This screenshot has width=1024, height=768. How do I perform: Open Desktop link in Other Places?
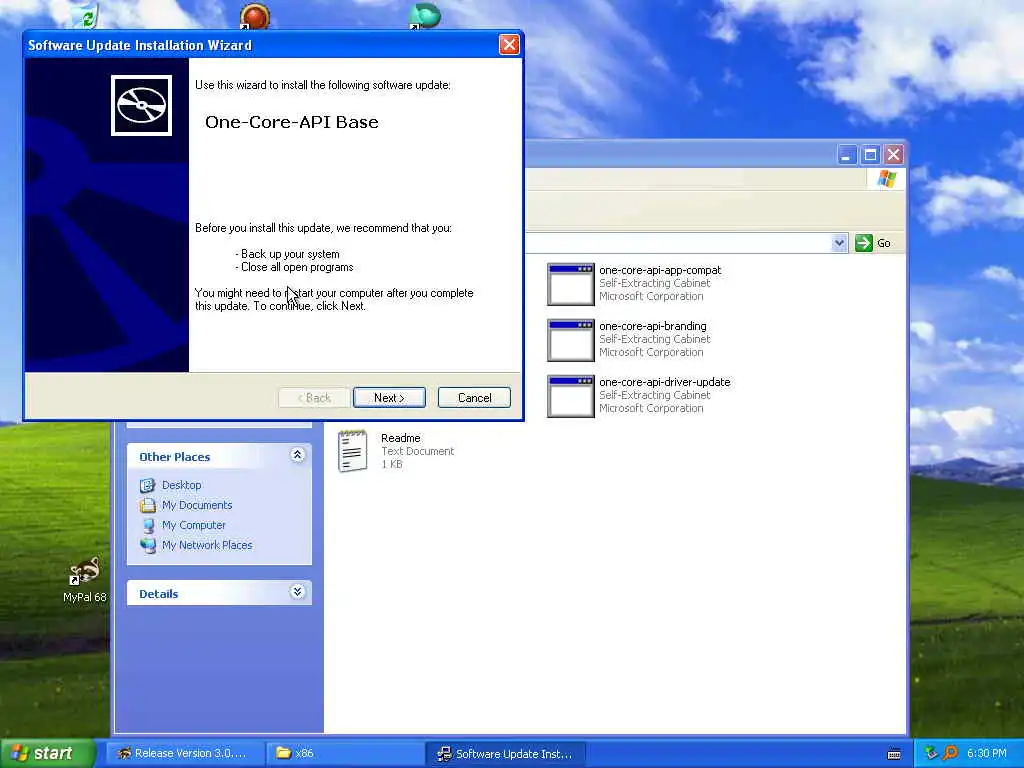(182, 485)
